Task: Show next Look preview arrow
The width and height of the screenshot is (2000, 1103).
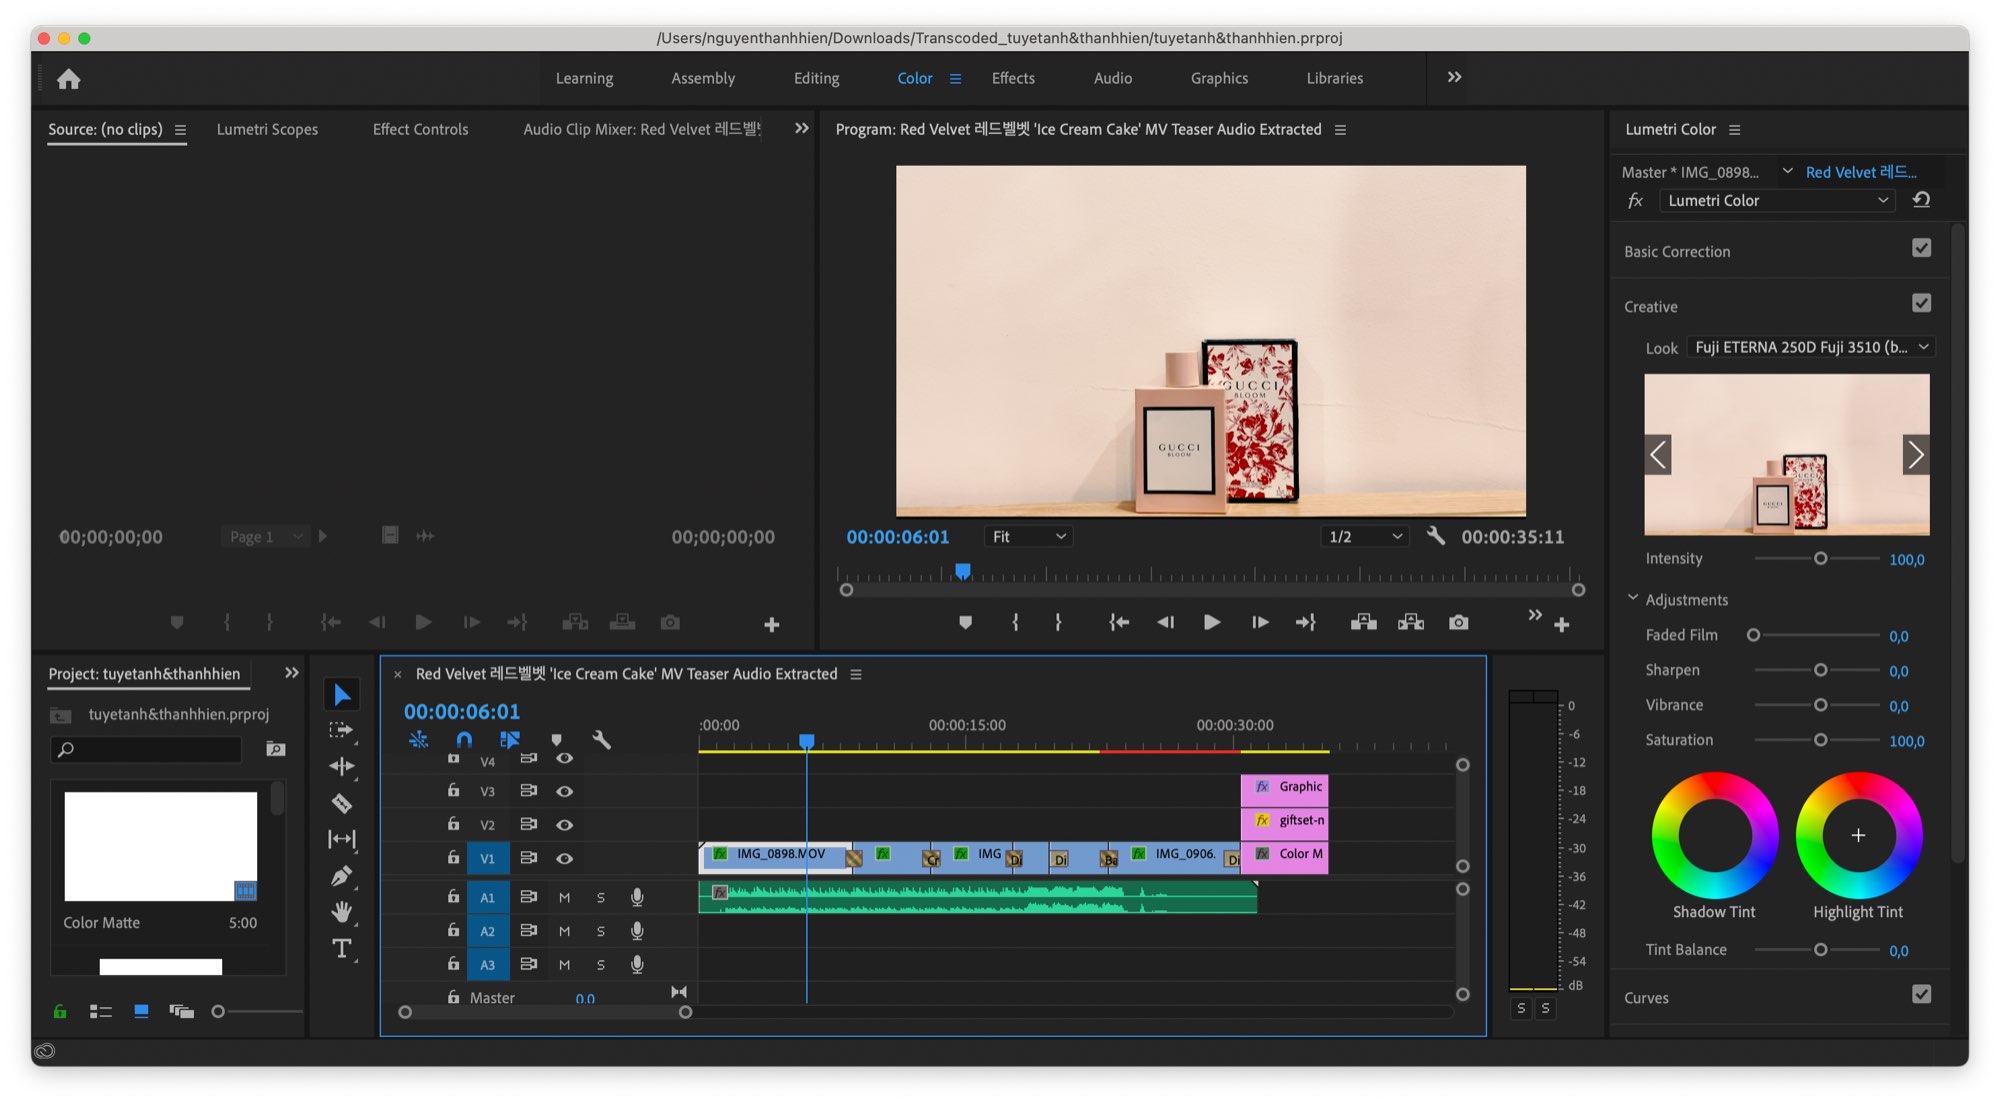Action: [1915, 455]
